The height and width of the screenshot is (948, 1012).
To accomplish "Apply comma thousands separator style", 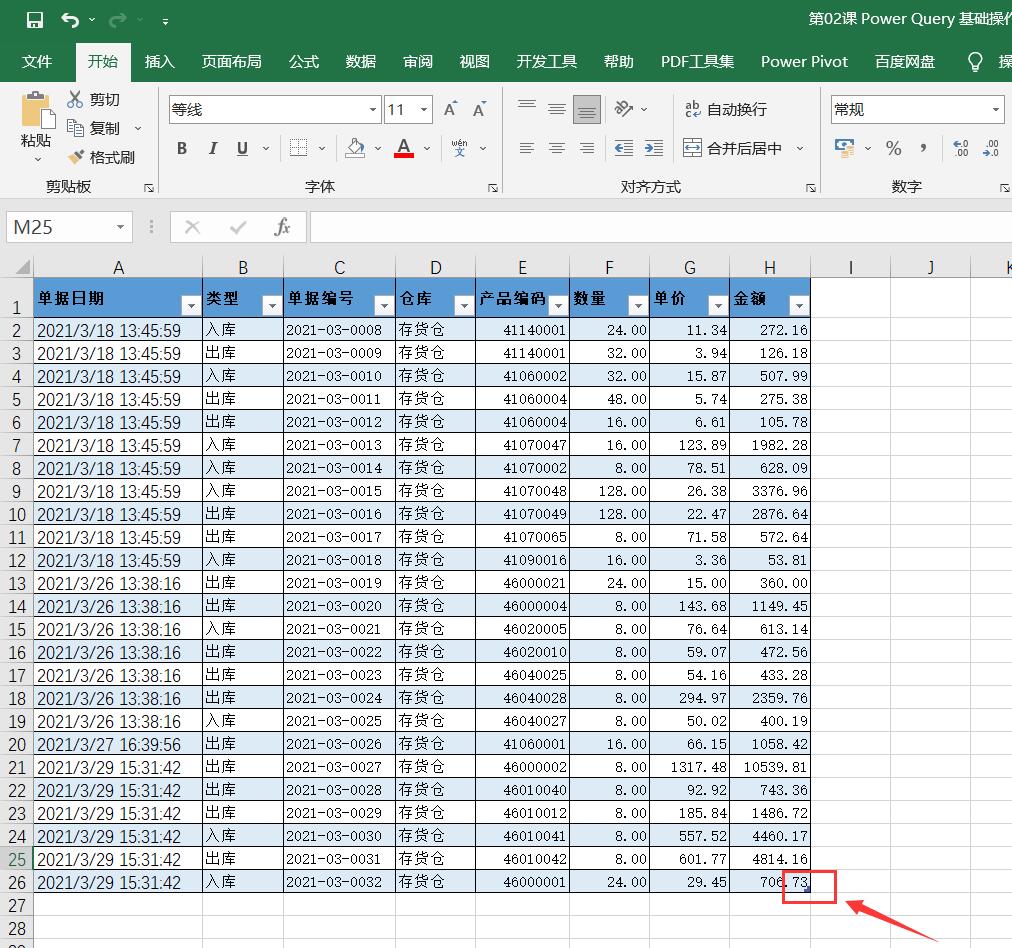I will click(x=924, y=148).
